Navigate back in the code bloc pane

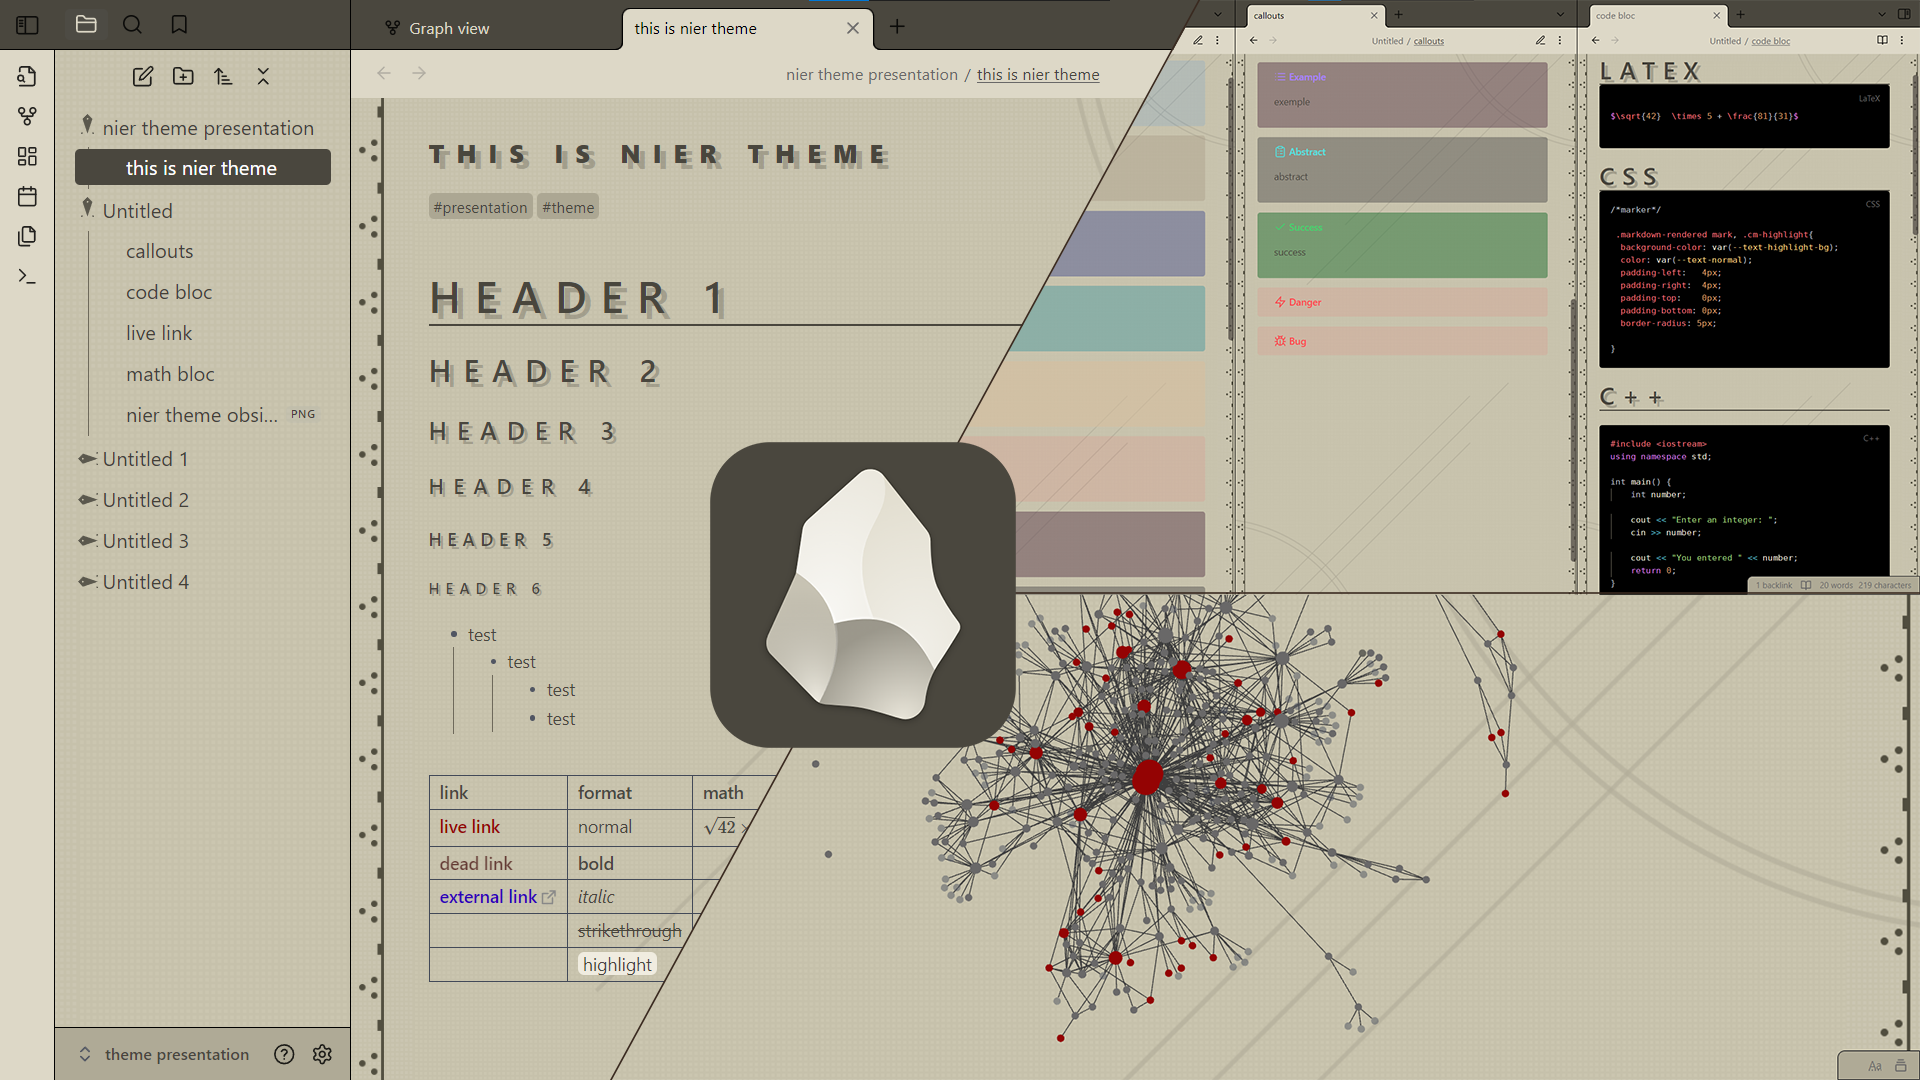point(1596,41)
